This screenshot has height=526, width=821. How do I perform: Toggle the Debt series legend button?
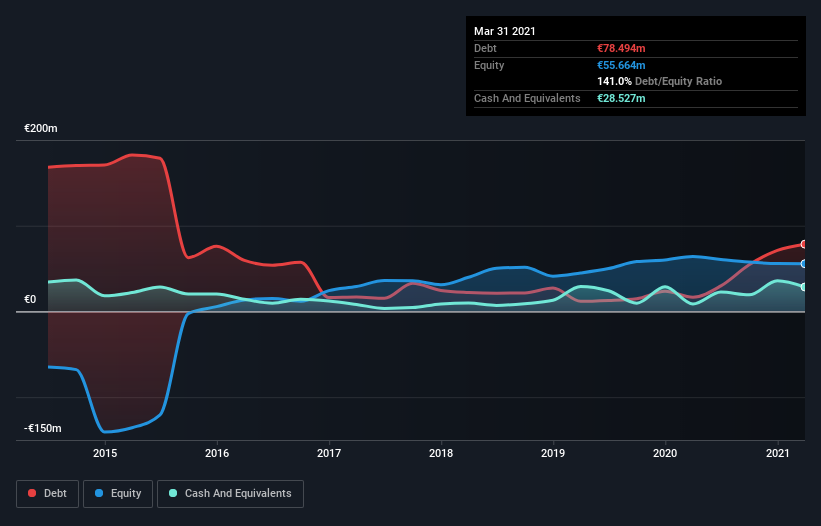click(x=47, y=494)
